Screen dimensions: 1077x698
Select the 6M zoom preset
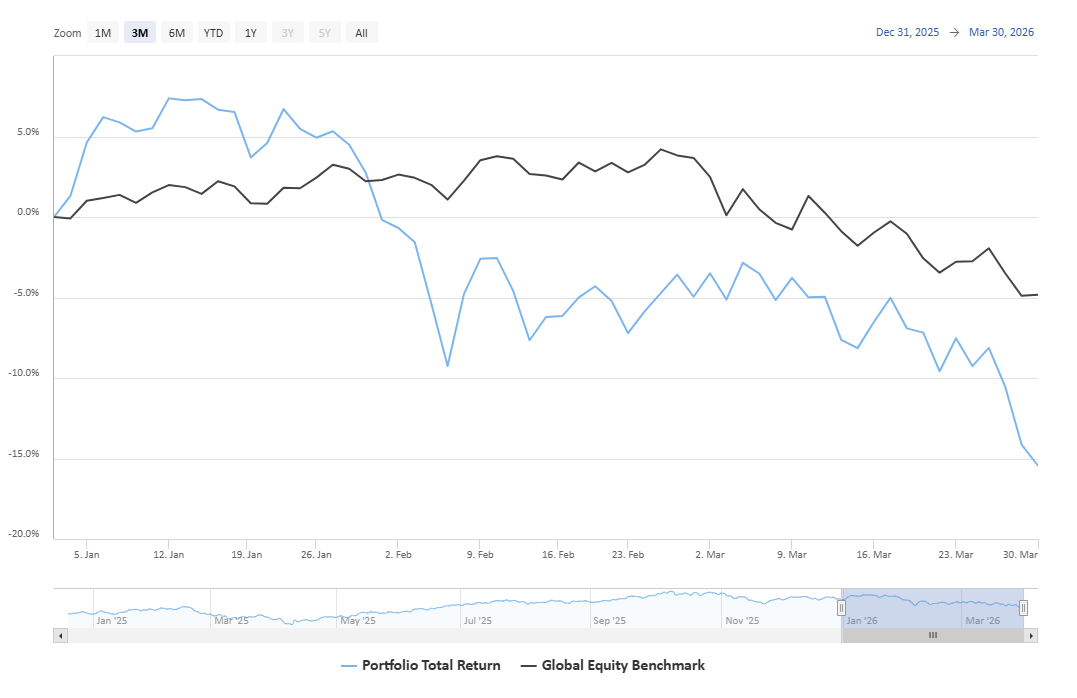pyautogui.click(x=176, y=32)
